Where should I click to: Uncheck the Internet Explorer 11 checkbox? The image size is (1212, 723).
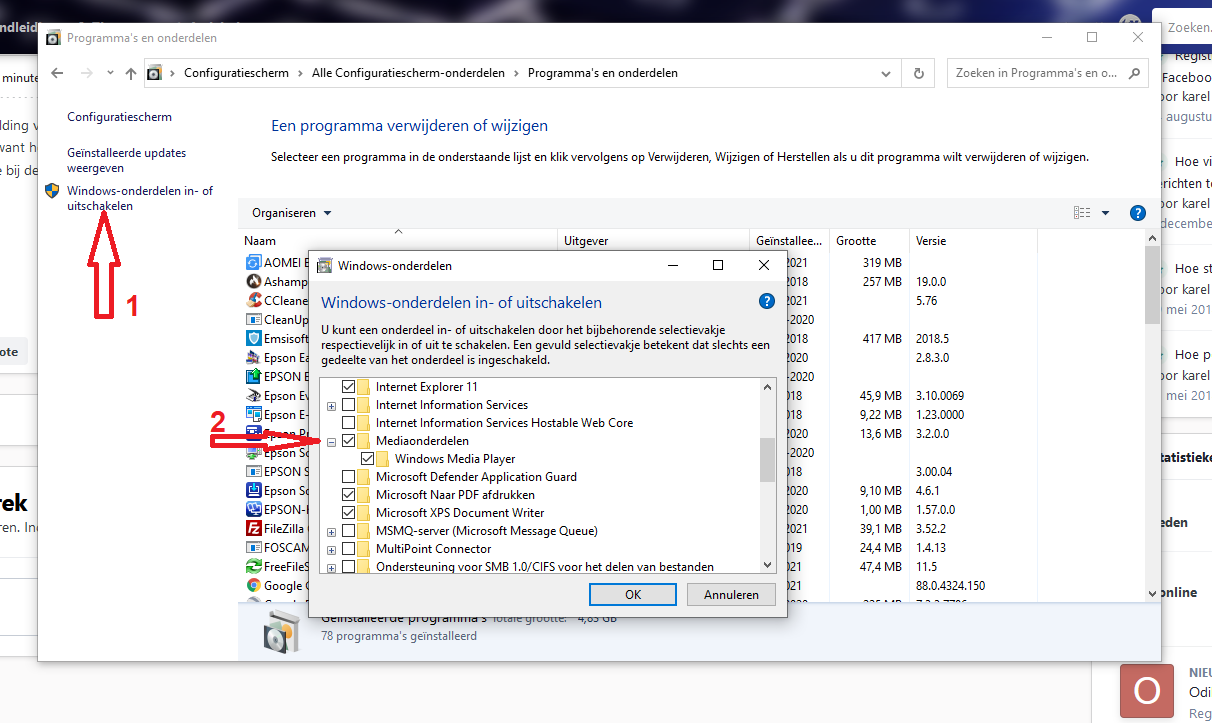[348, 387]
